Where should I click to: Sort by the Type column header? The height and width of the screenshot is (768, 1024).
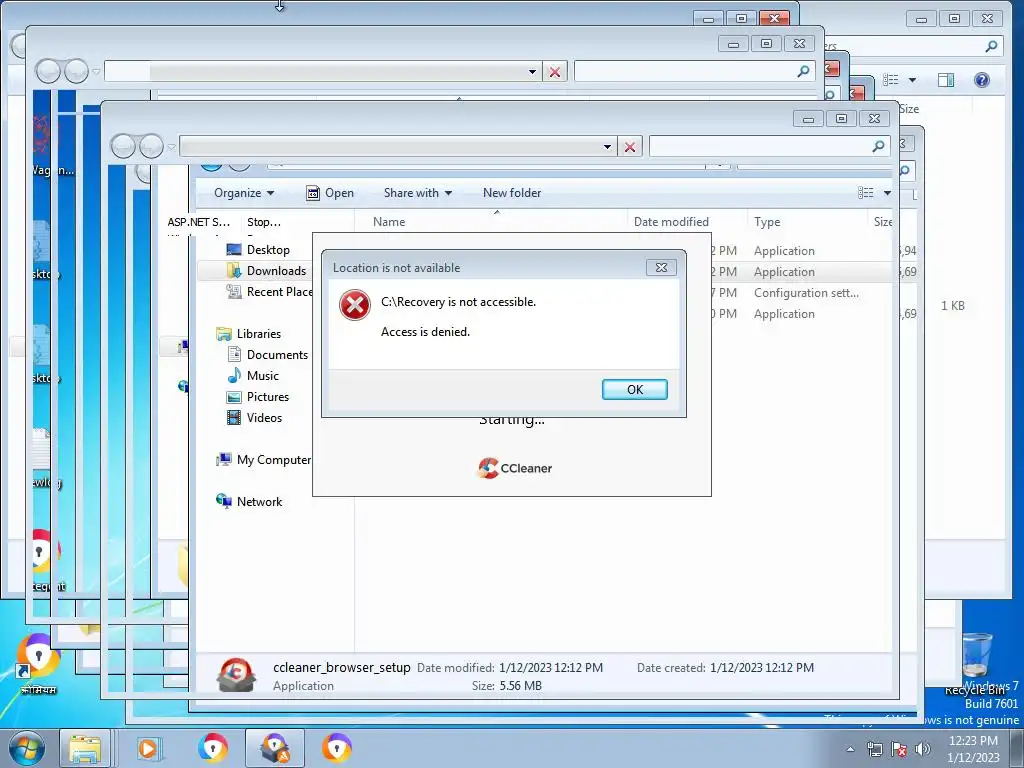767,222
